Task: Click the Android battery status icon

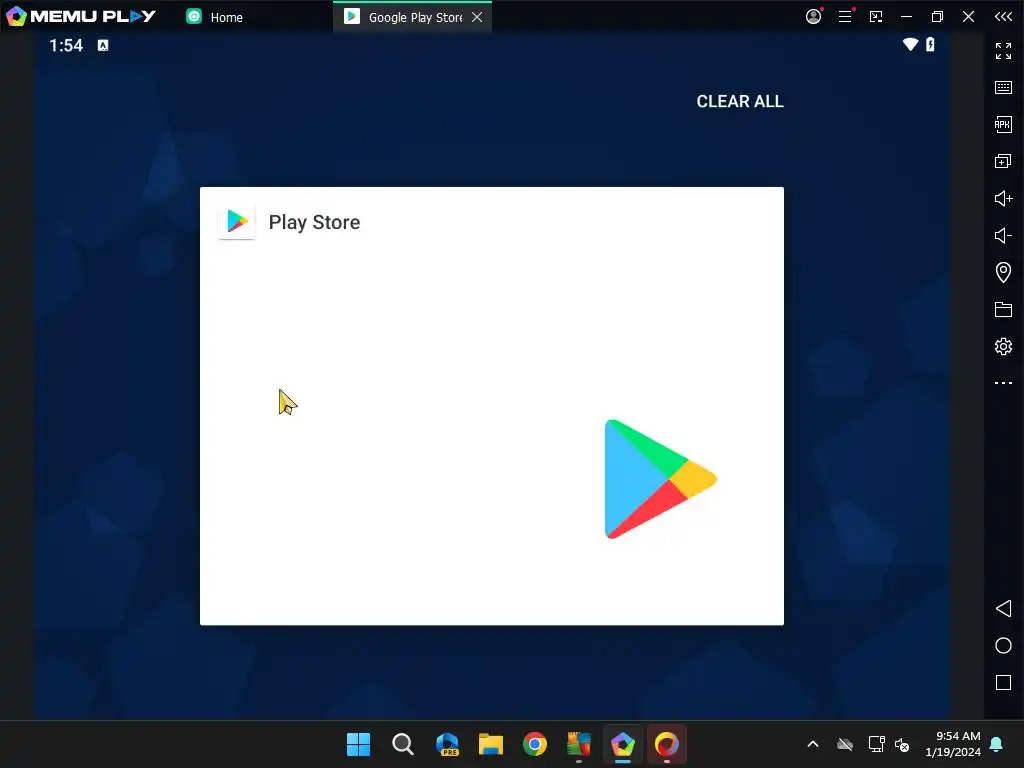Action: 930,44
